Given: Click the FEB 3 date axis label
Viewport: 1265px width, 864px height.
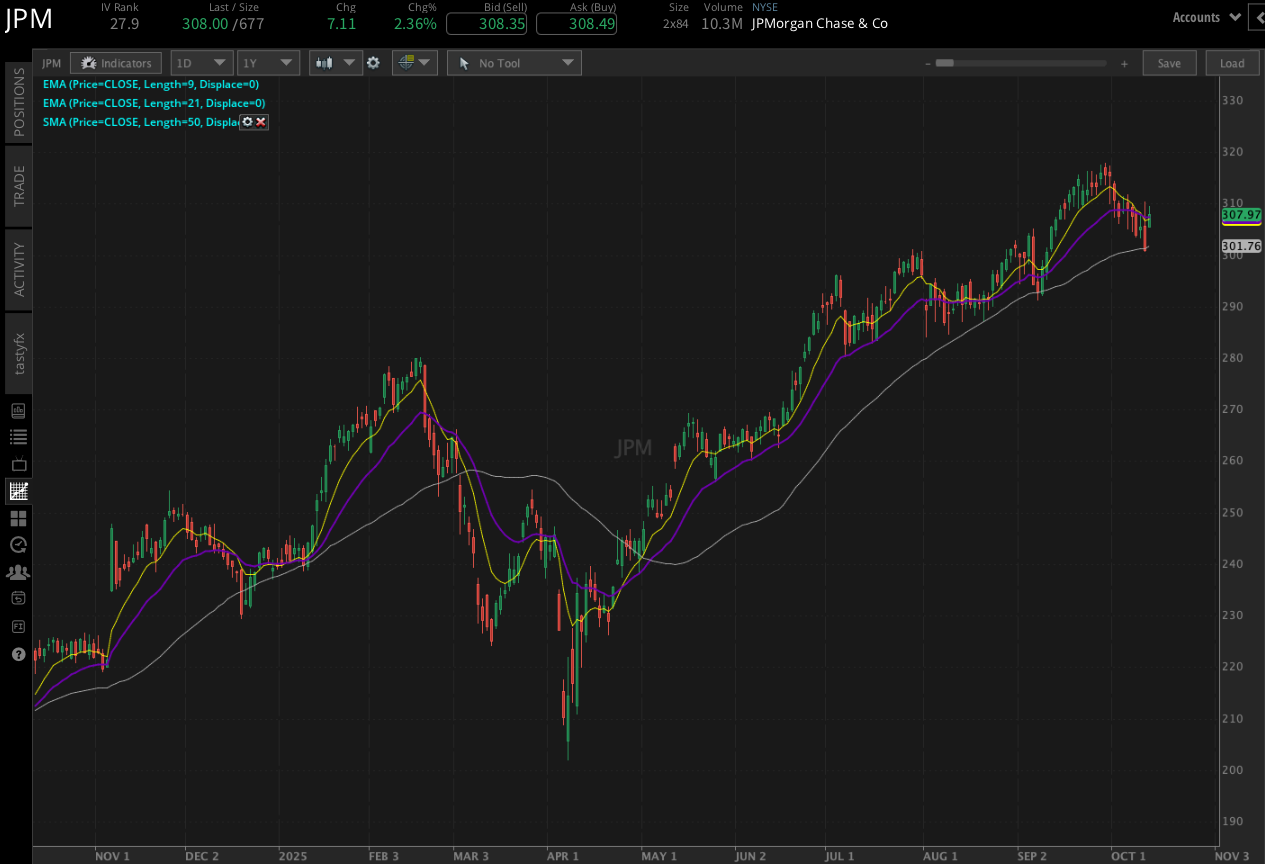Looking at the screenshot, I should coord(383,856).
